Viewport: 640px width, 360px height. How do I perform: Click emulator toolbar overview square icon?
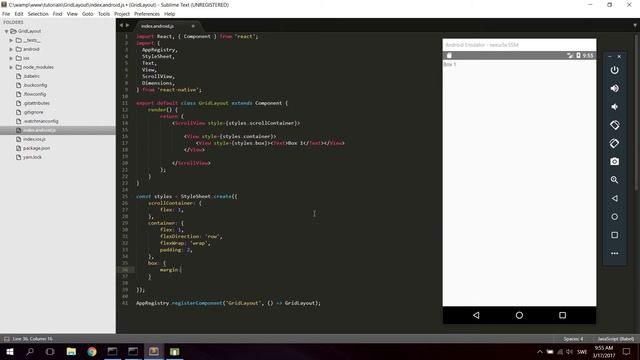(614, 235)
